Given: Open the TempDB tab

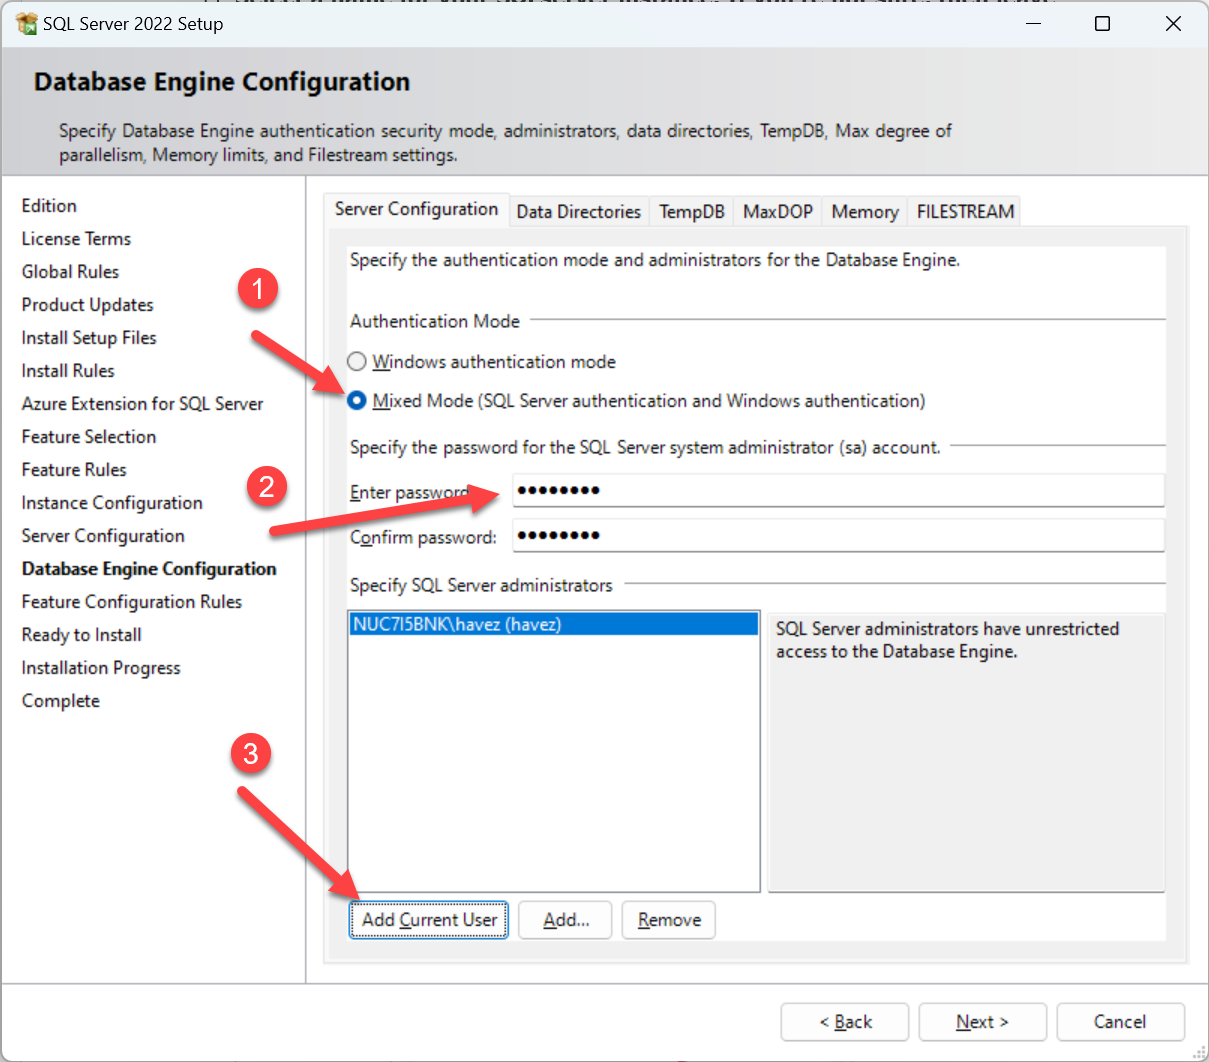Looking at the screenshot, I should click(692, 212).
